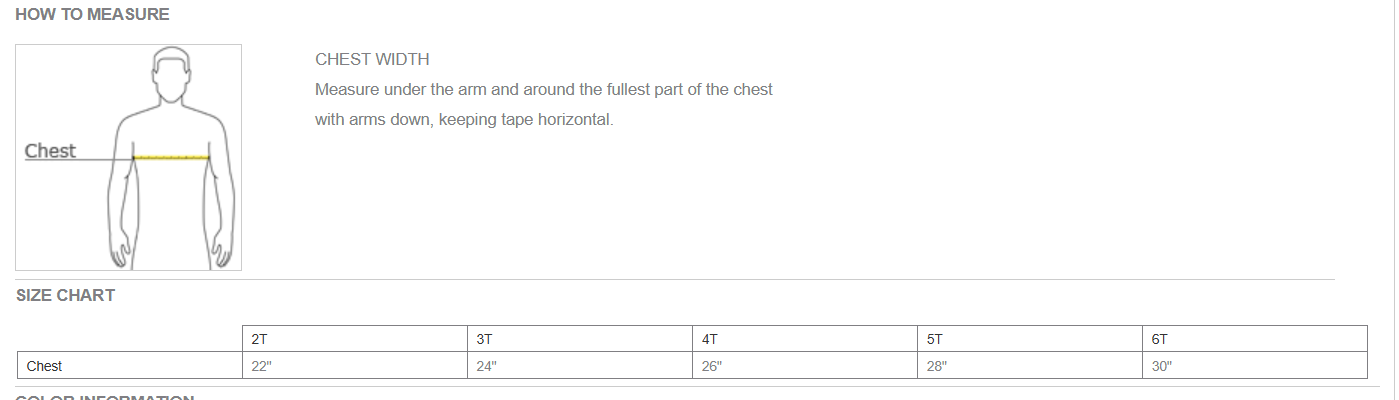Screen dimensions: 1399x400
Task: Select the 3T column header
Action: [x=580, y=339]
